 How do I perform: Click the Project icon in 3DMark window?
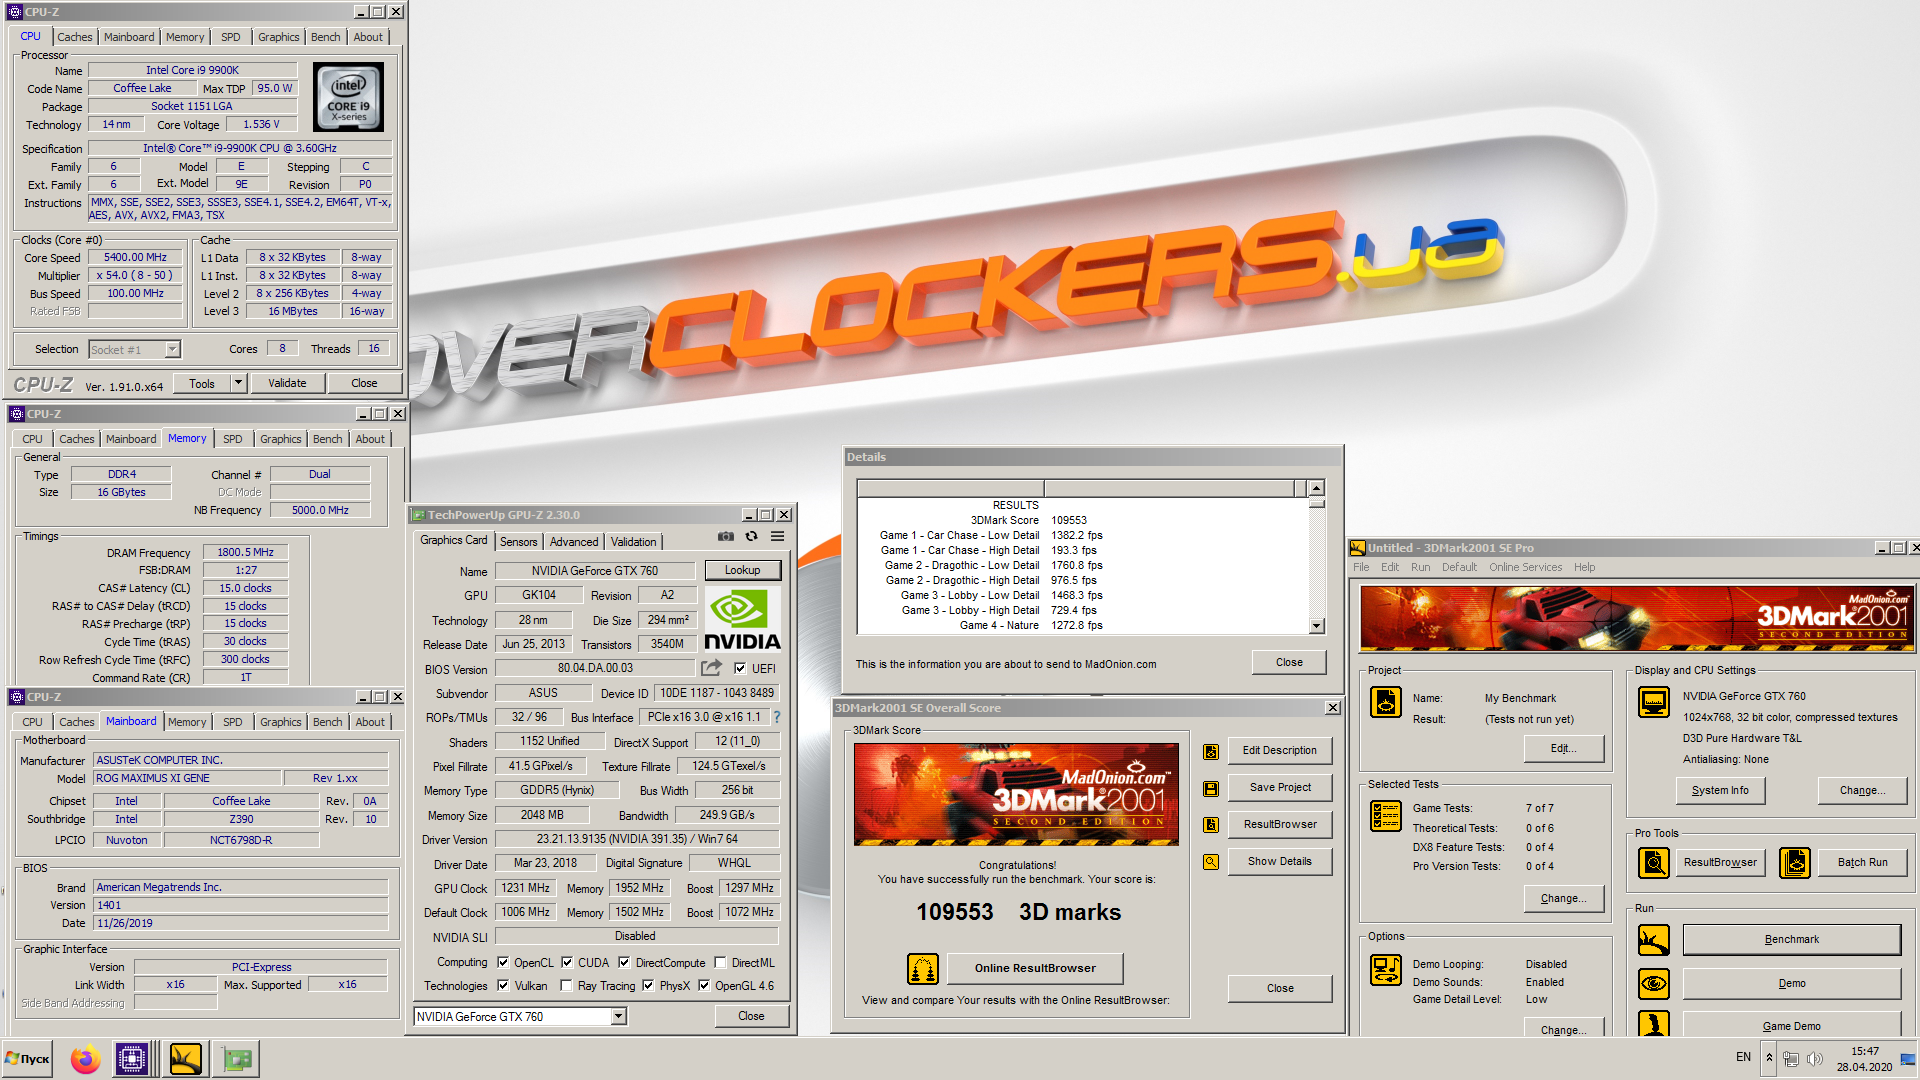point(1386,703)
